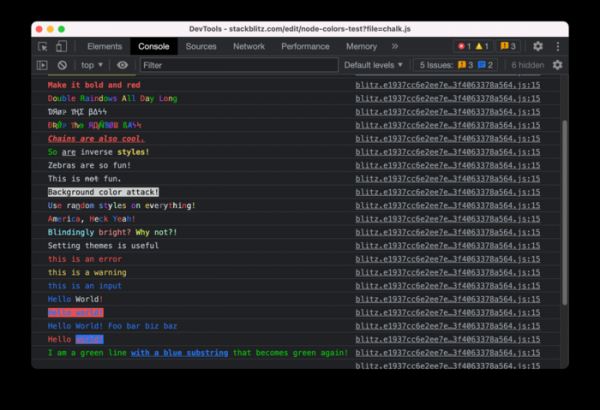The height and width of the screenshot is (410, 600).
Task: Show the console sidebar panel
Action: (43, 65)
